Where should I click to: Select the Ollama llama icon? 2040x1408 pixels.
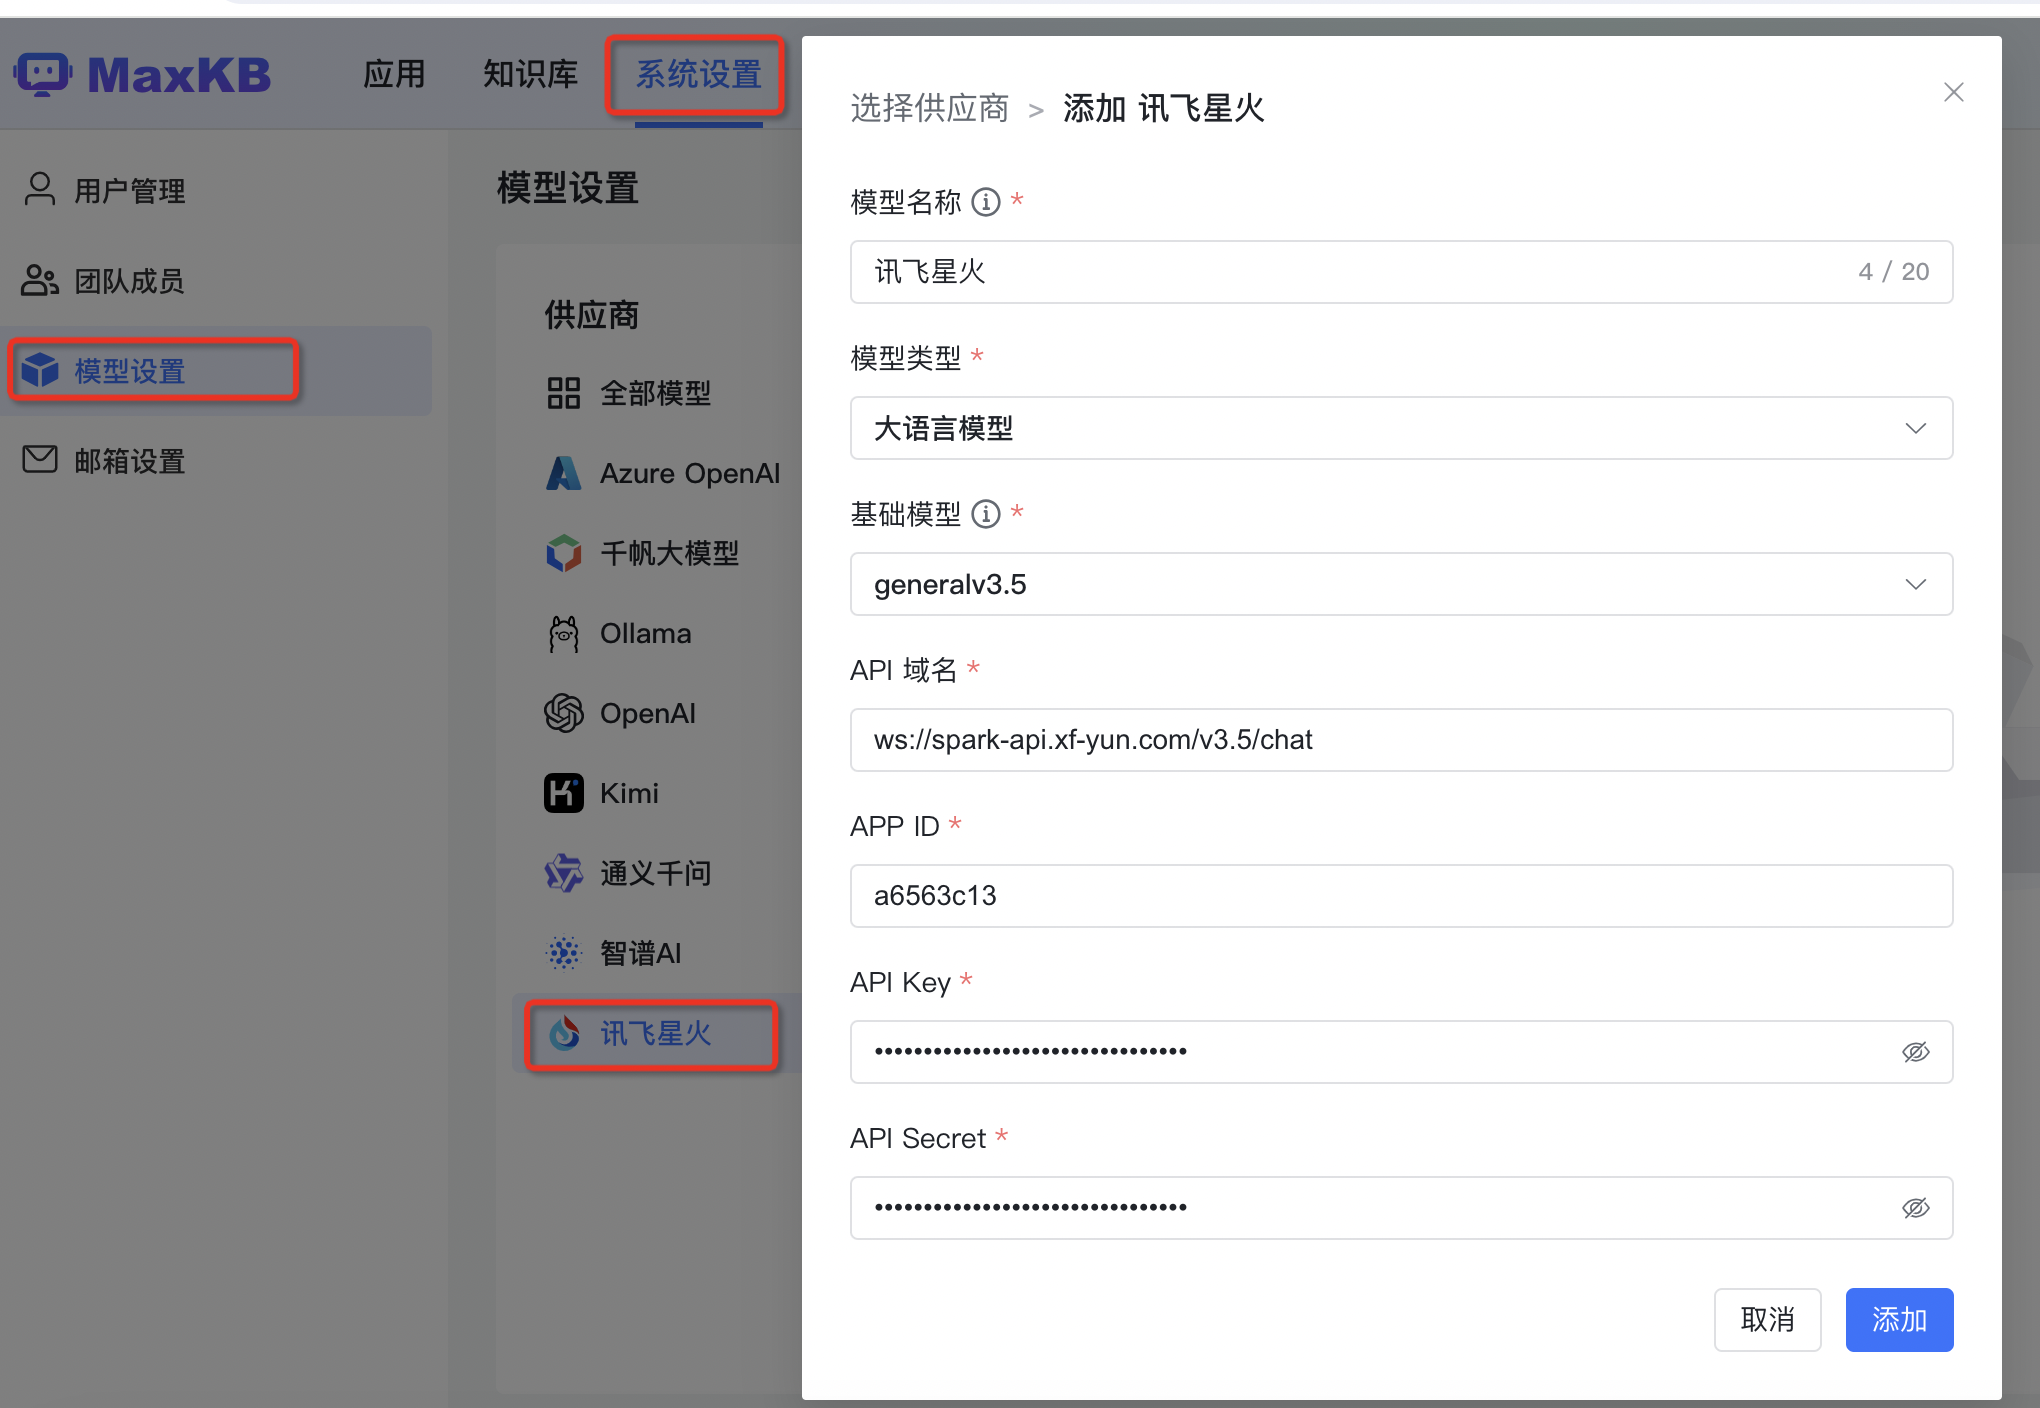point(563,633)
